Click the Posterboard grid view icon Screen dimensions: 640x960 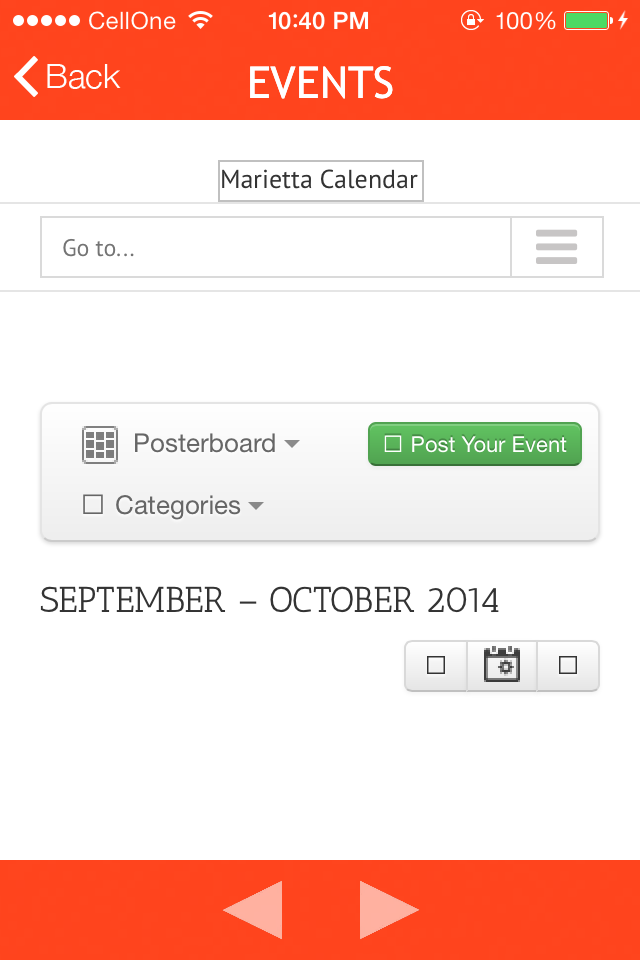coord(100,444)
